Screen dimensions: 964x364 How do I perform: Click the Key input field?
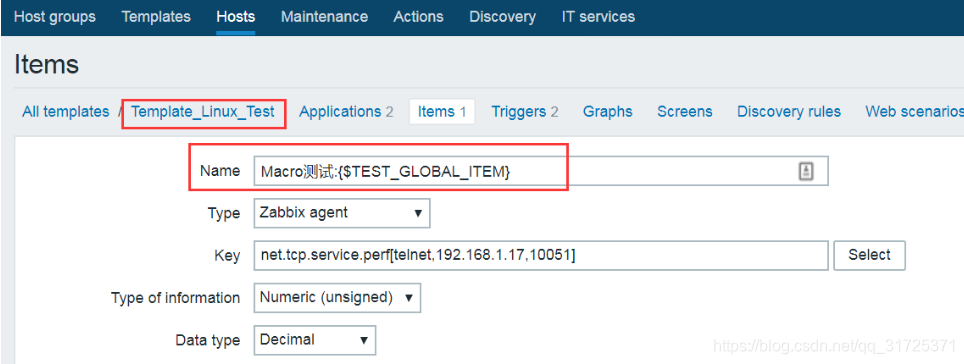pyautogui.click(x=541, y=255)
